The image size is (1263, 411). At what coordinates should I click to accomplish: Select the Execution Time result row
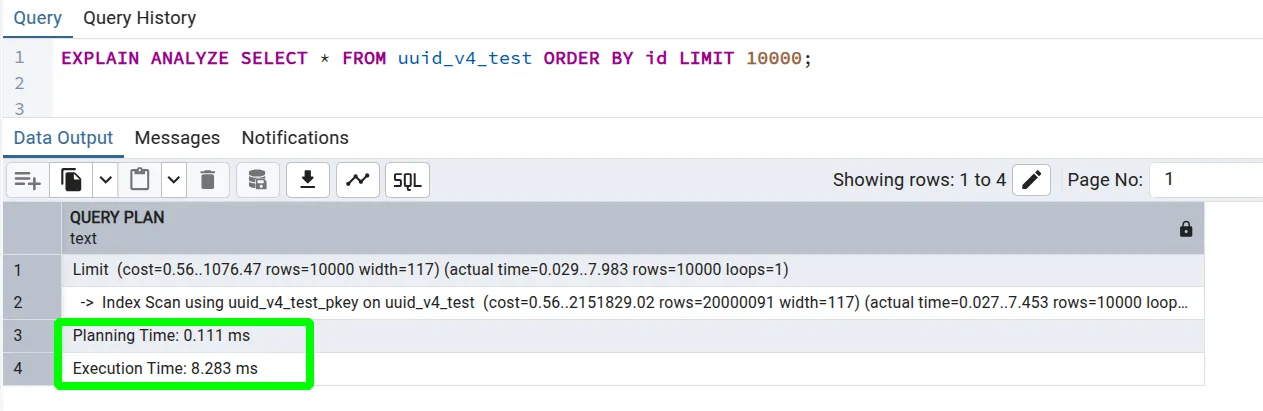[165, 369]
